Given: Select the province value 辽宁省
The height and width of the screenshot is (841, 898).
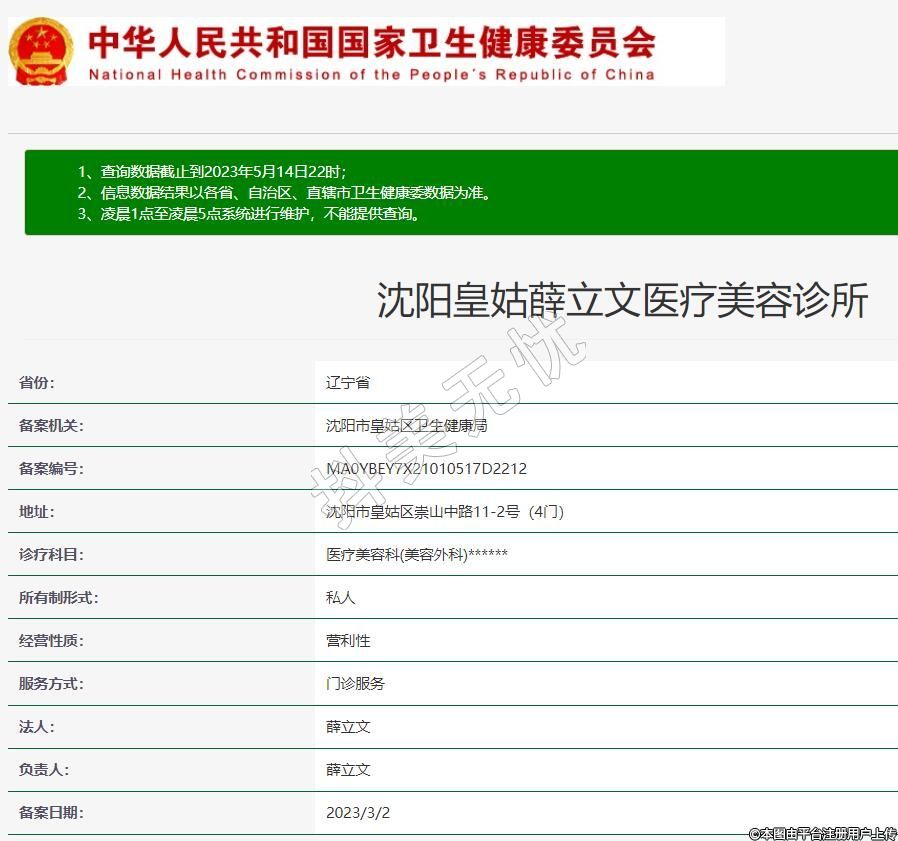Looking at the screenshot, I should click(x=348, y=382).
